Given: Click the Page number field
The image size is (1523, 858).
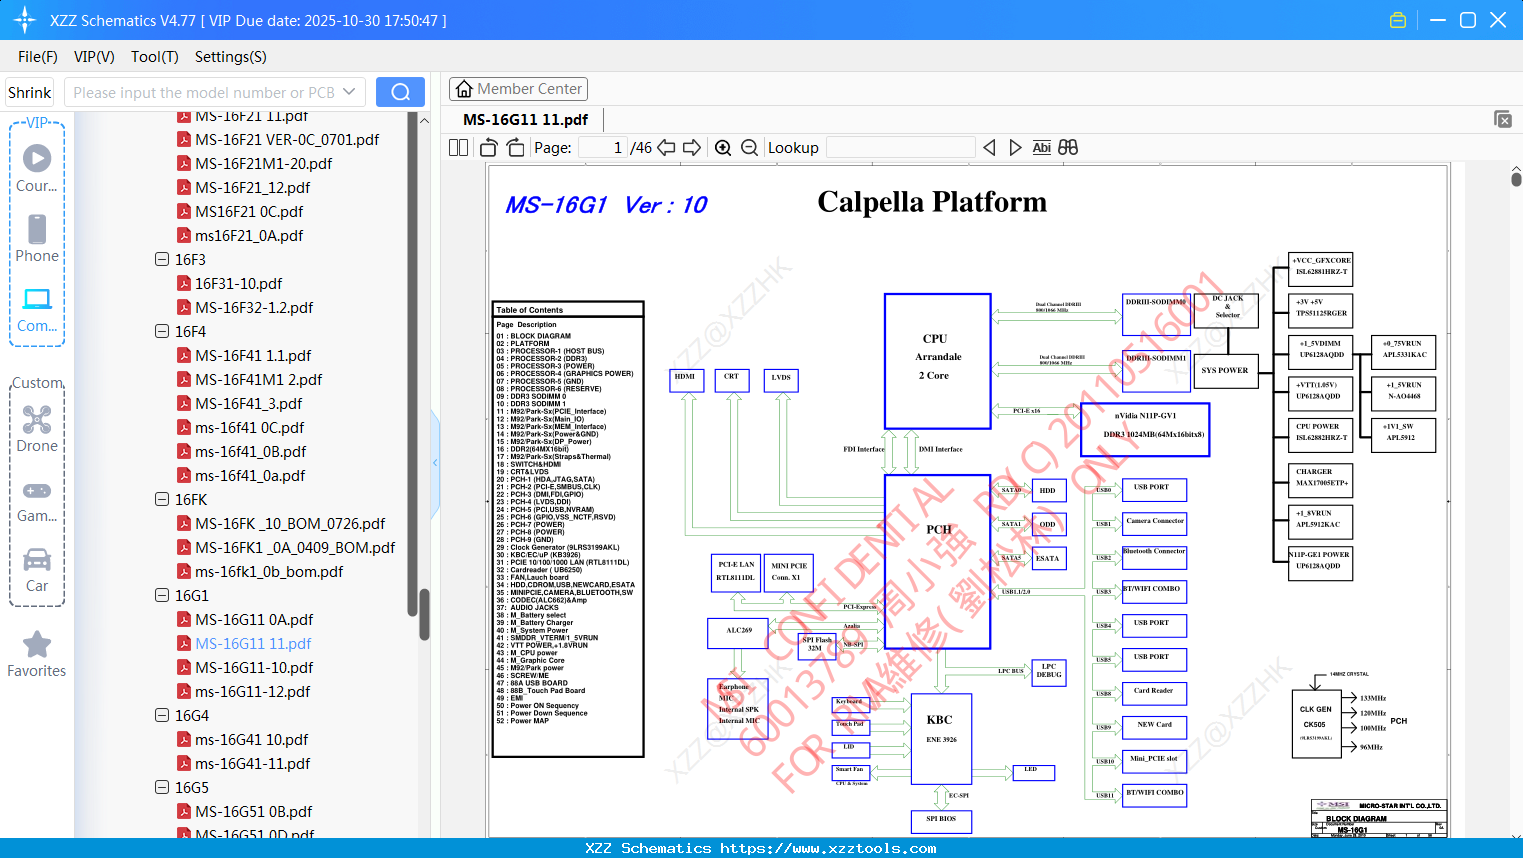Looking at the screenshot, I should 604,148.
